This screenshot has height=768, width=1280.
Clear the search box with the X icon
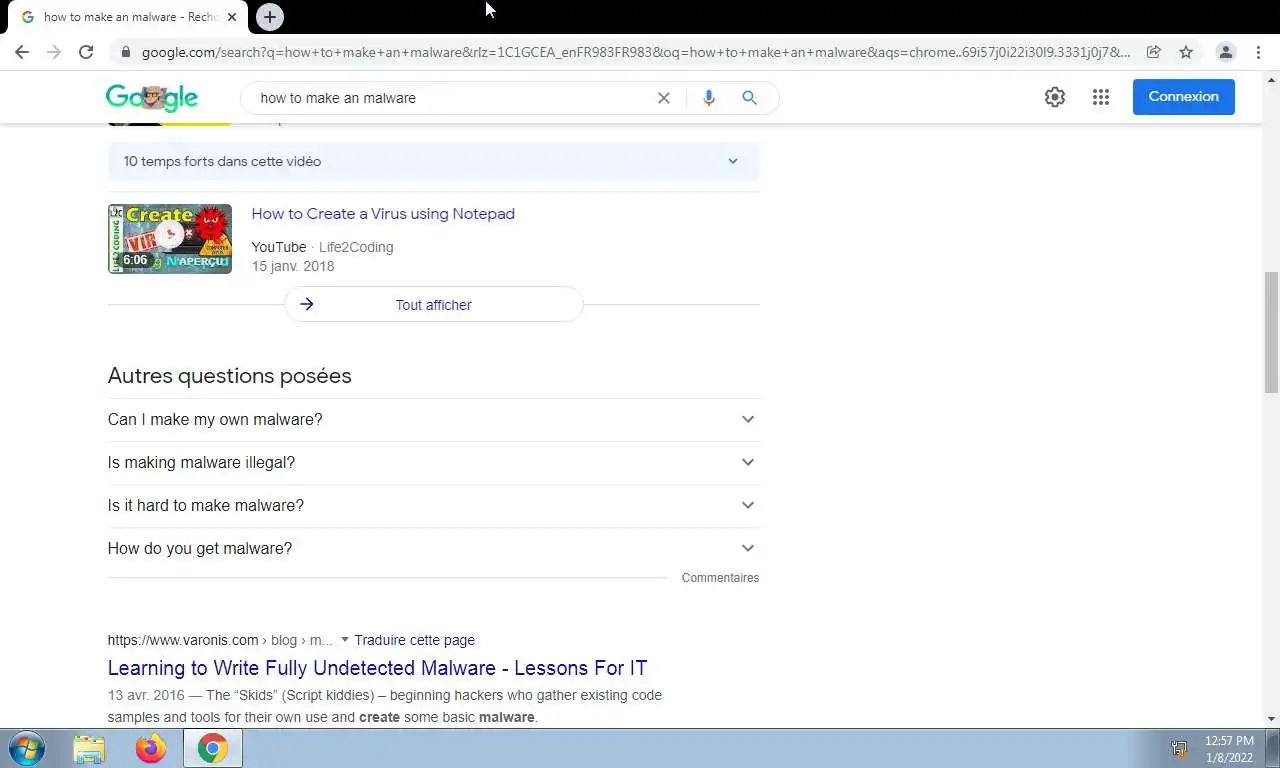664,98
